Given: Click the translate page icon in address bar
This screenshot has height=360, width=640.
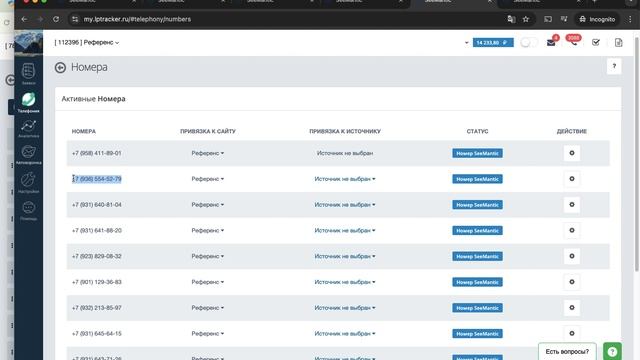Looking at the screenshot, I should tap(511, 19).
